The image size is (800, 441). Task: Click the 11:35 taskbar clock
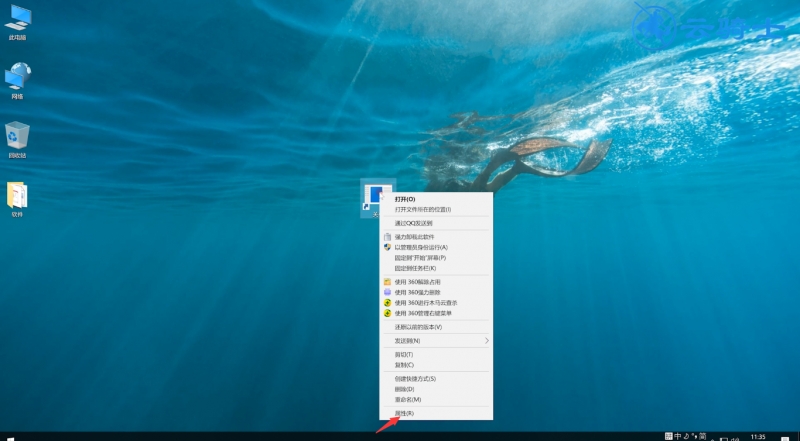click(x=758, y=437)
